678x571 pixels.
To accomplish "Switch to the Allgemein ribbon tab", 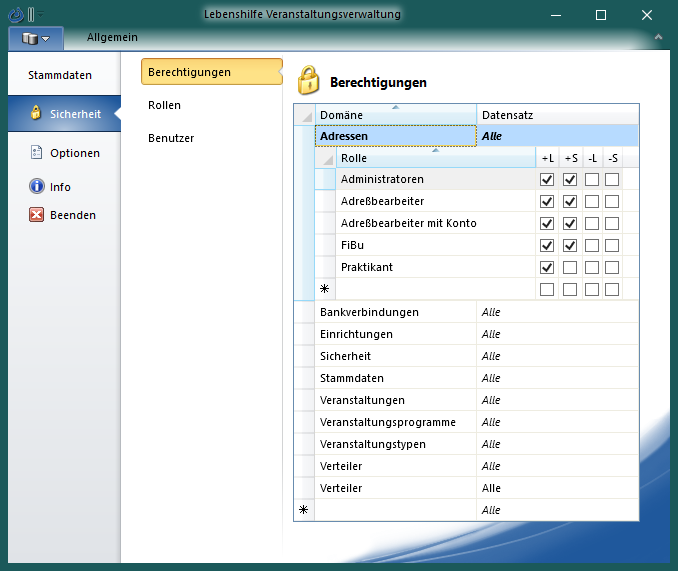I will tap(112, 38).
